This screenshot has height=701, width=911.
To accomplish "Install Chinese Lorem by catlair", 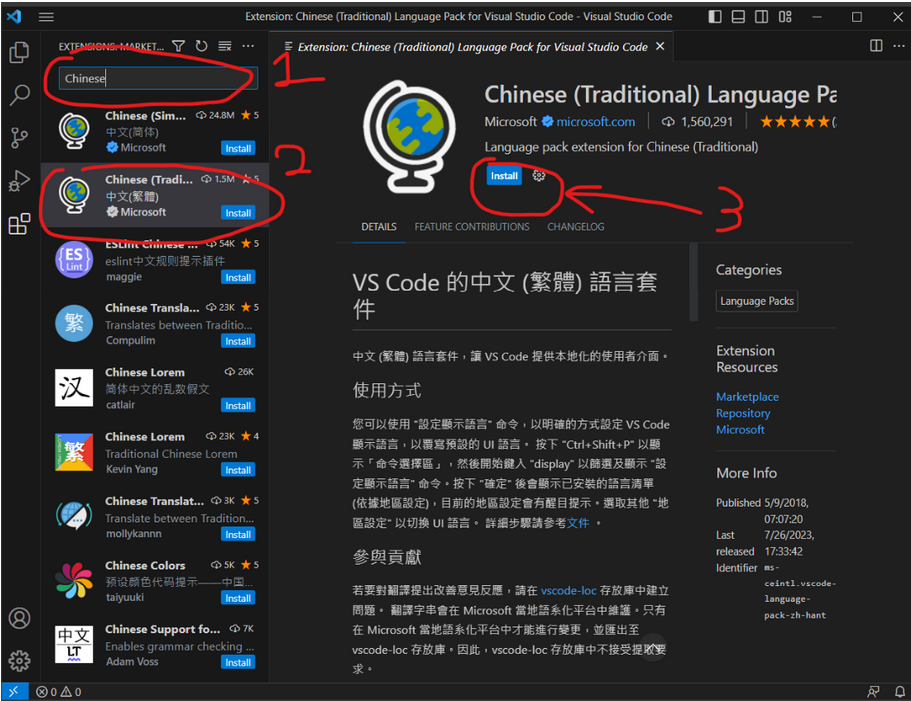I will click(238, 406).
